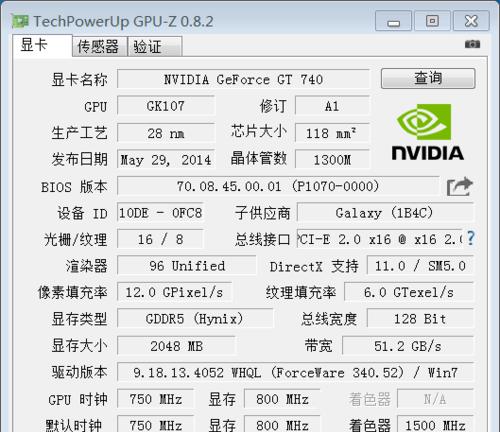This screenshot has width=500, height=432.
Task: Click the ROPs/TMUs field 16 / 8
Action: (x=160, y=239)
